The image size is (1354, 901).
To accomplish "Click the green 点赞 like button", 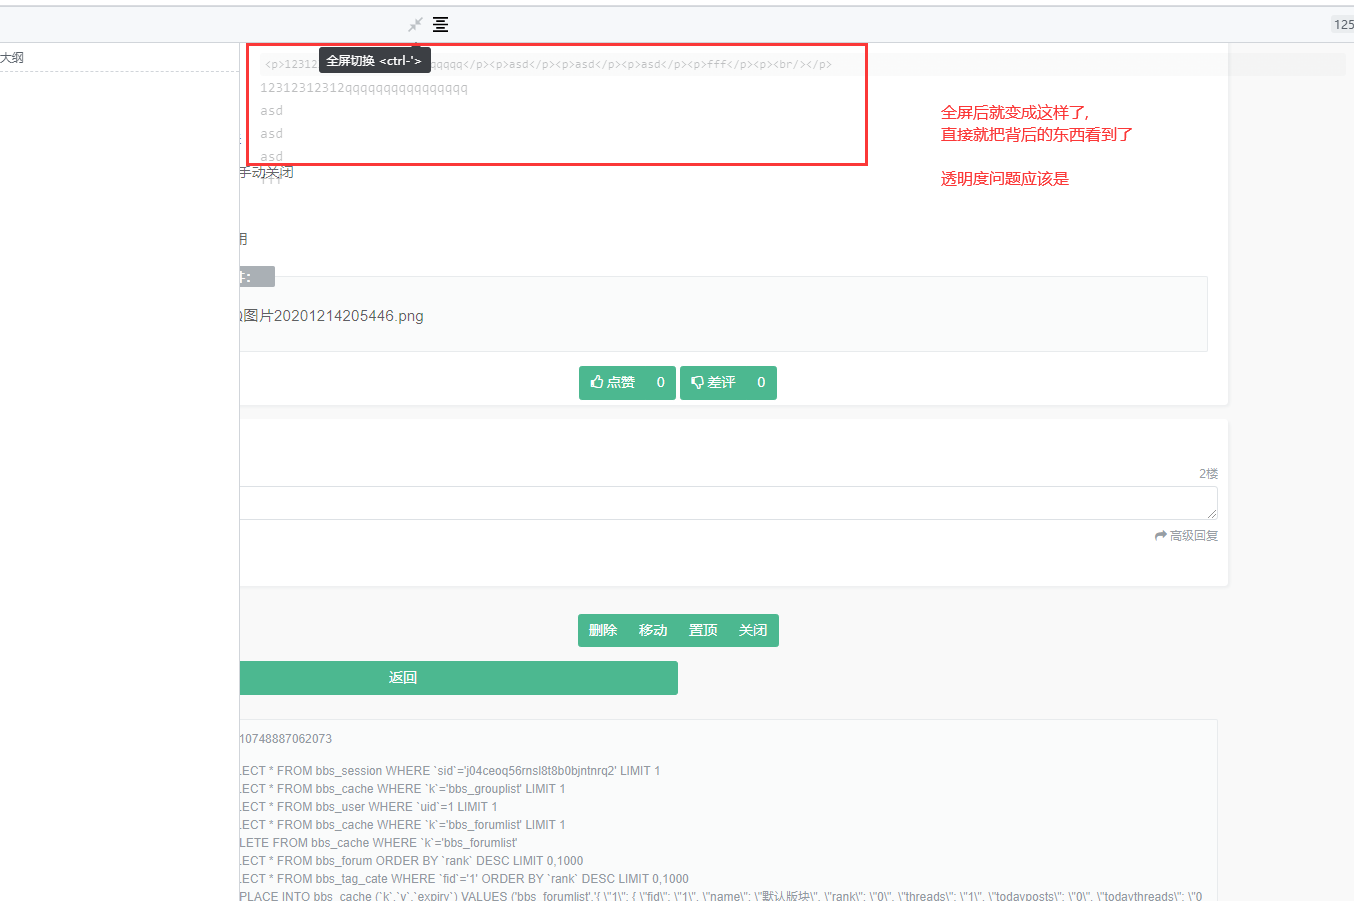I will tap(627, 382).
